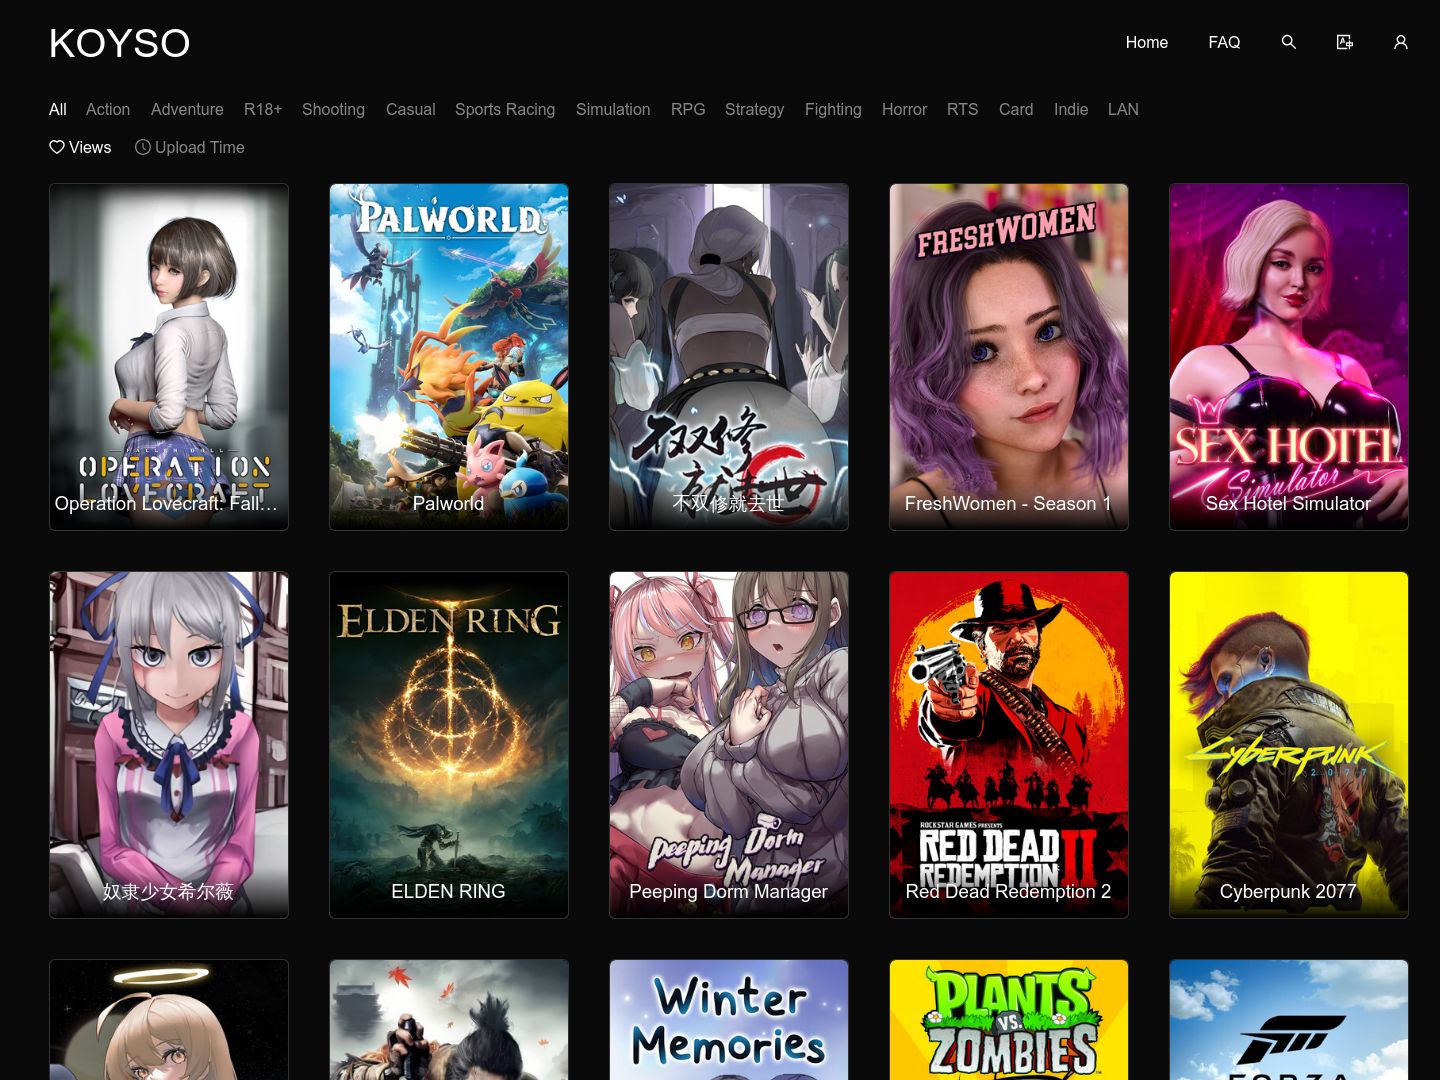The height and width of the screenshot is (1080, 1440).
Task: Select the Fighting category tab
Action: 833,109
